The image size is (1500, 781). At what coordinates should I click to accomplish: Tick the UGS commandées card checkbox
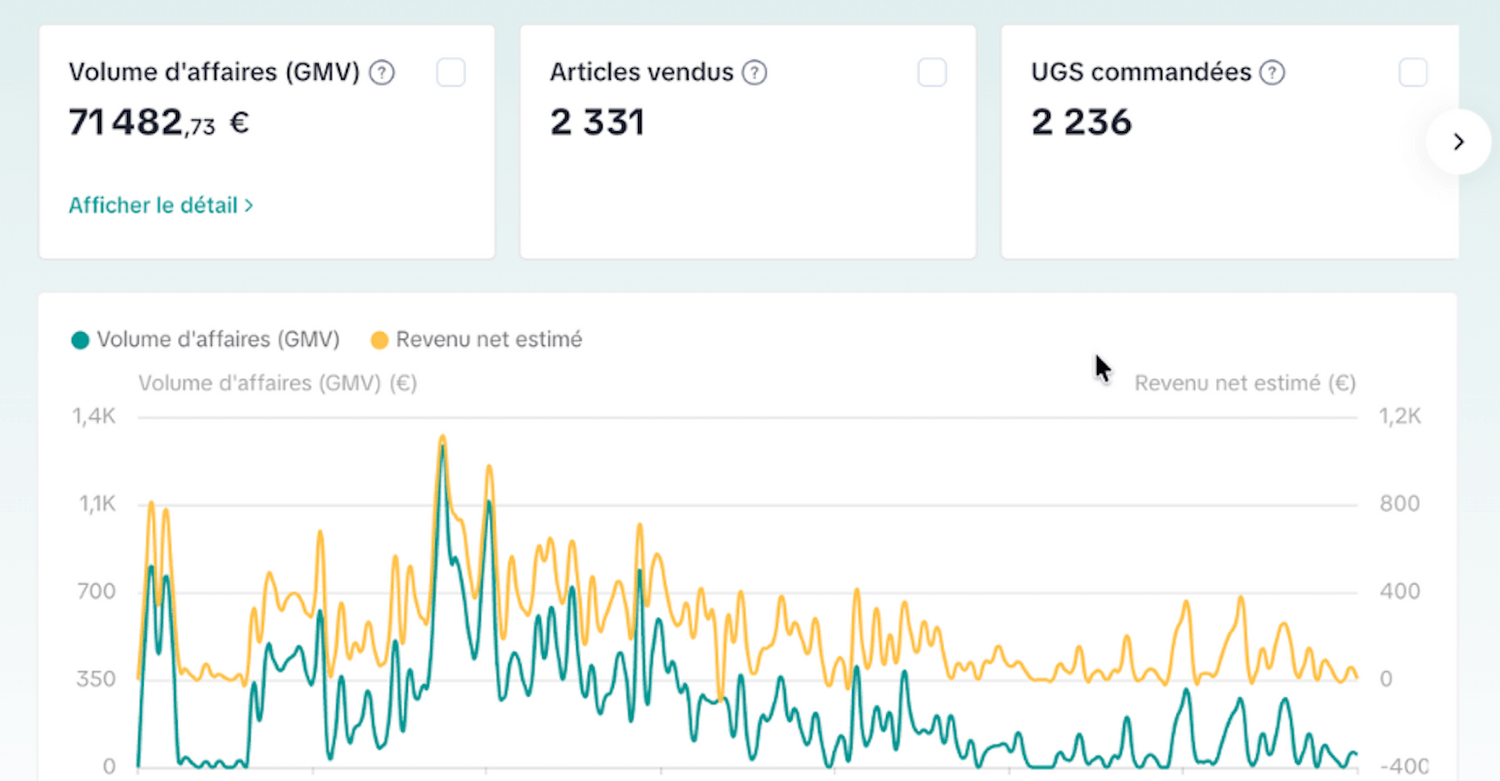1413,72
